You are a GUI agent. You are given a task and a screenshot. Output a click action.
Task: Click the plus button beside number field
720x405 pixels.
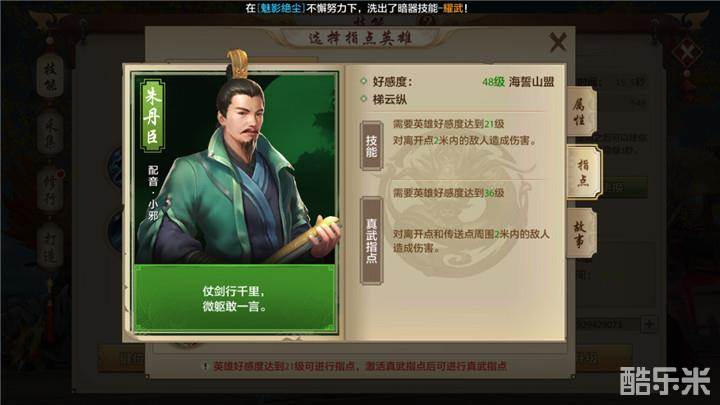click(x=649, y=324)
